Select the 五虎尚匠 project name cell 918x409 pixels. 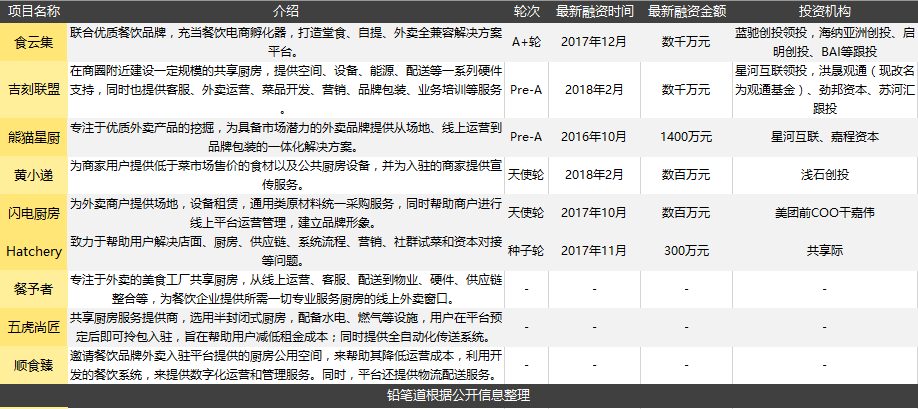click(x=34, y=327)
